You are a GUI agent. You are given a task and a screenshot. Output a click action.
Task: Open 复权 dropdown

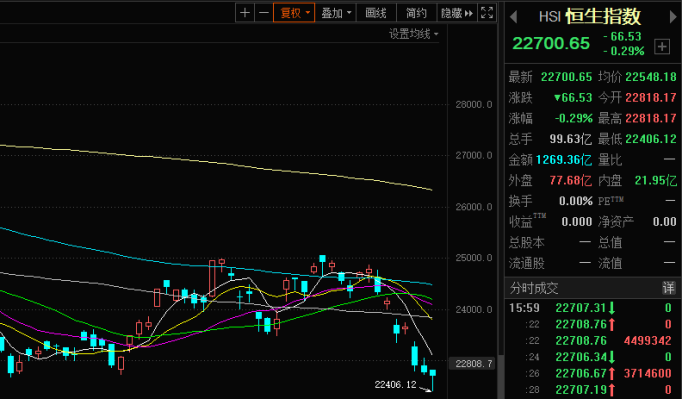tap(294, 13)
